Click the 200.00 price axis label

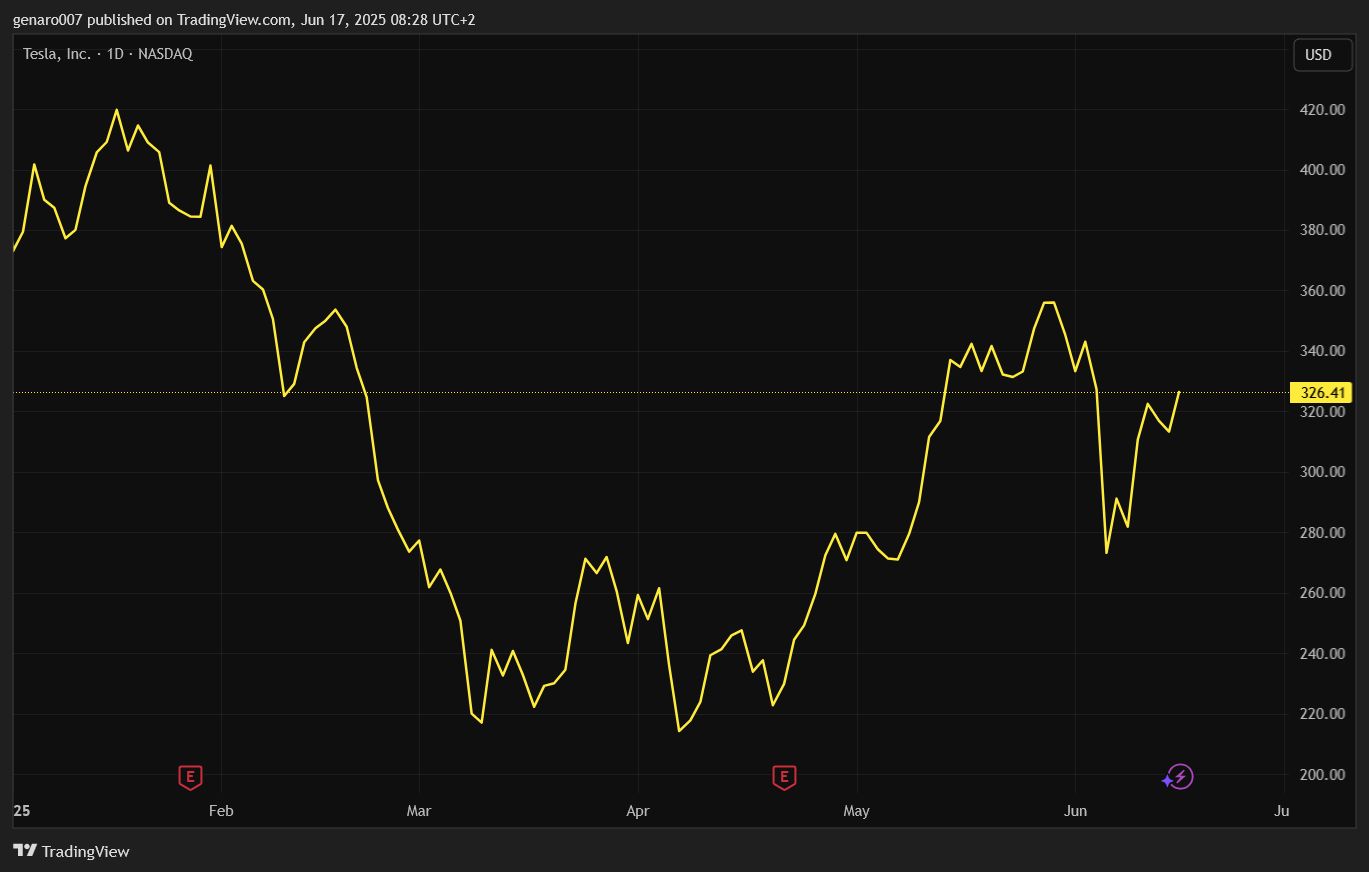(x=1322, y=775)
